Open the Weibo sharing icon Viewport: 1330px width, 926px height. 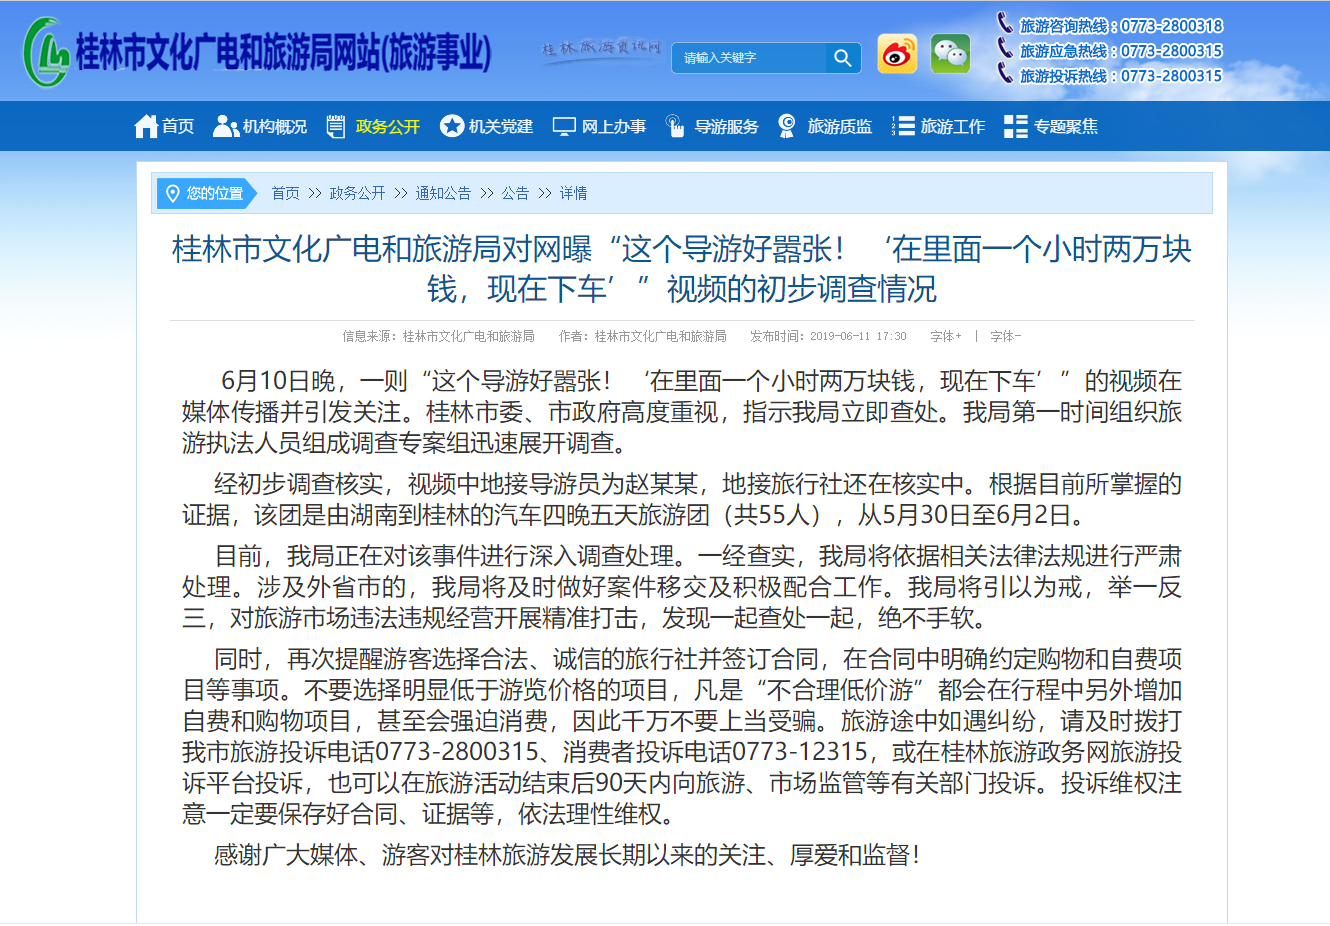897,54
